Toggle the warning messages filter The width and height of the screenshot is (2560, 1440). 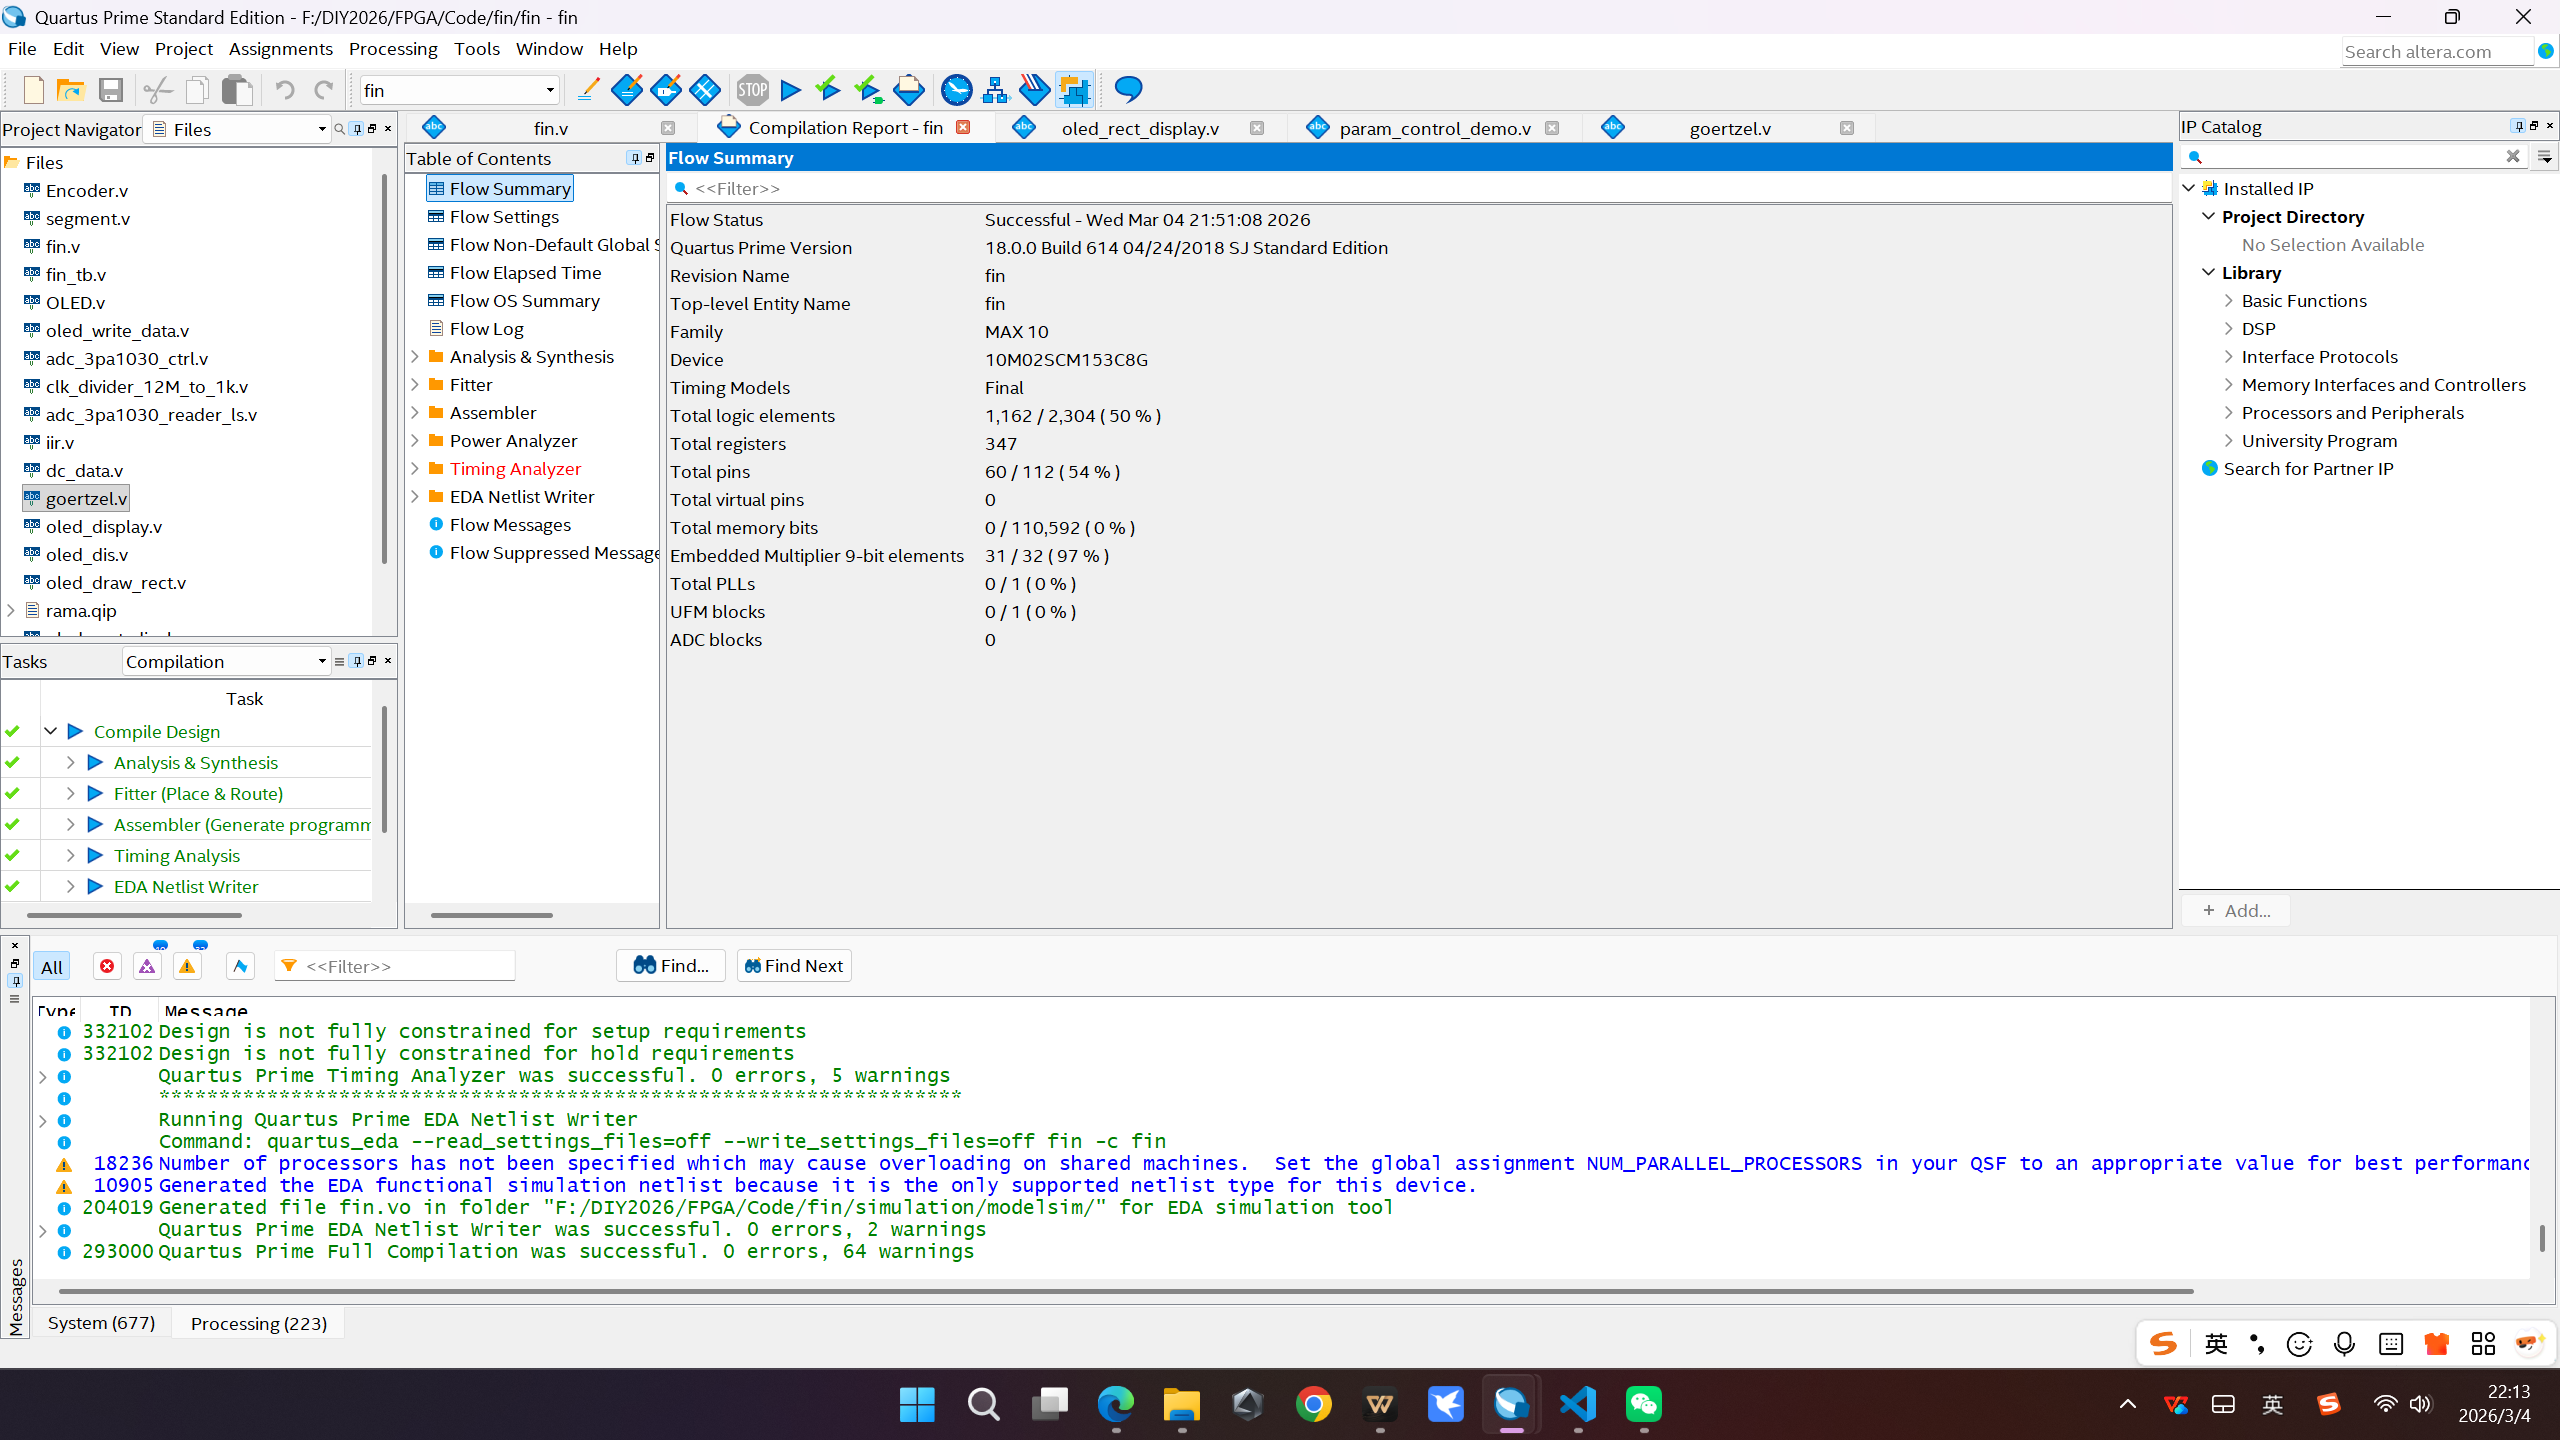point(187,966)
